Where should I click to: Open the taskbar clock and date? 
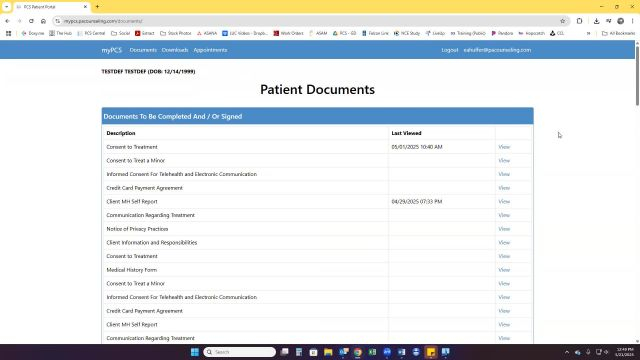pyautogui.click(x=624, y=352)
